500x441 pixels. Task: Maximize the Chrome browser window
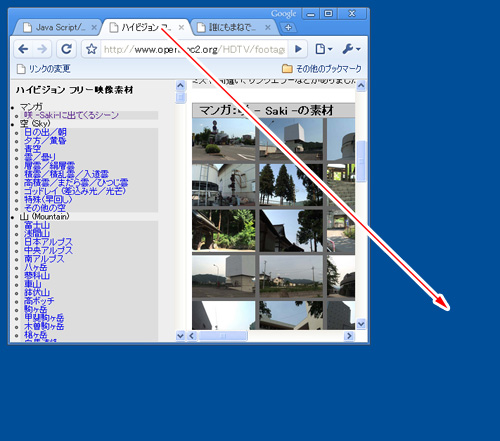click(x=329, y=14)
